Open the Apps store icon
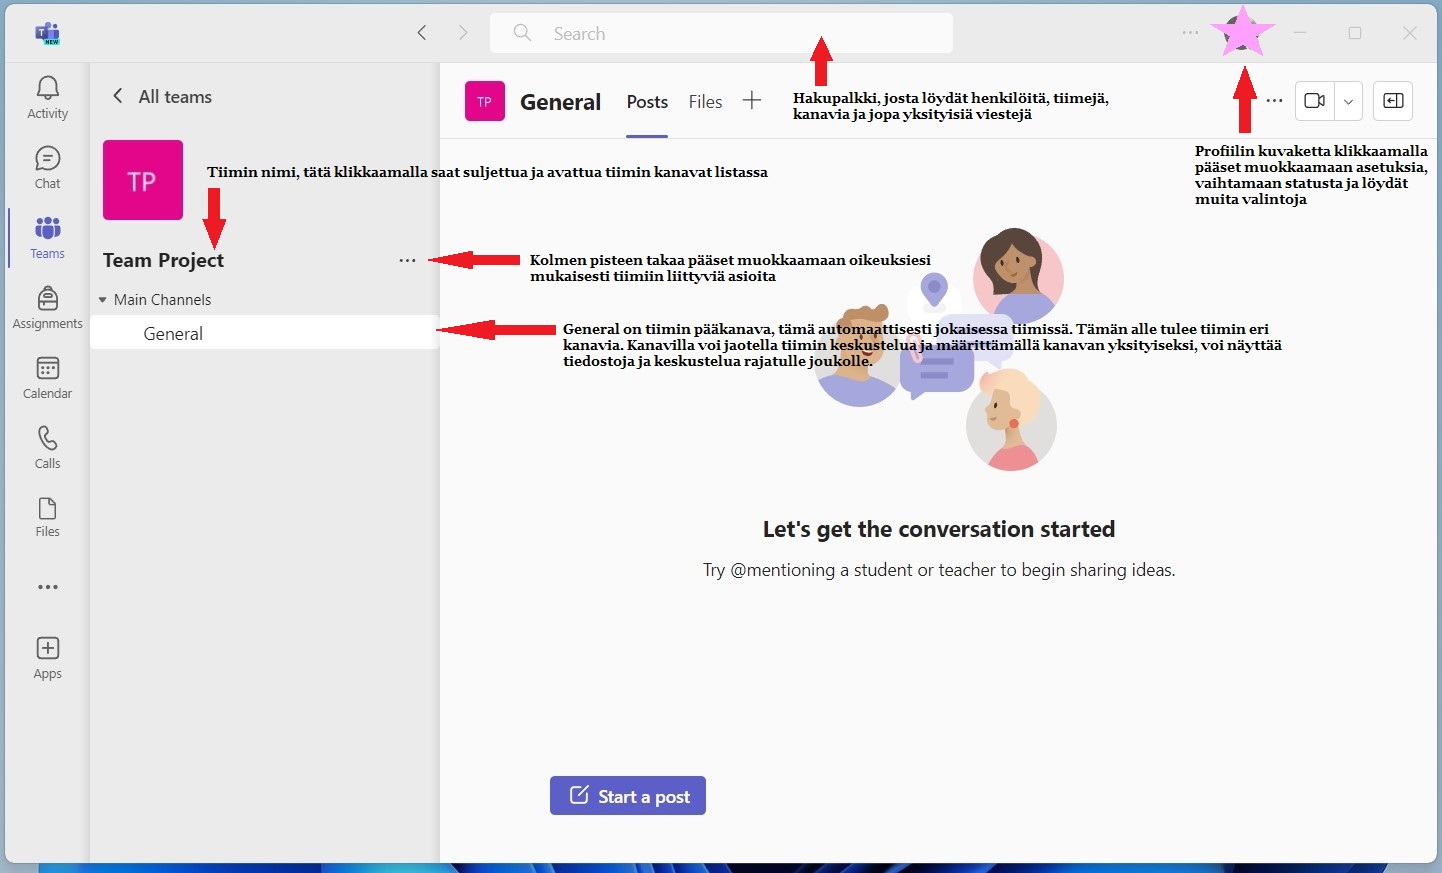1442x873 pixels. click(47, 657)
